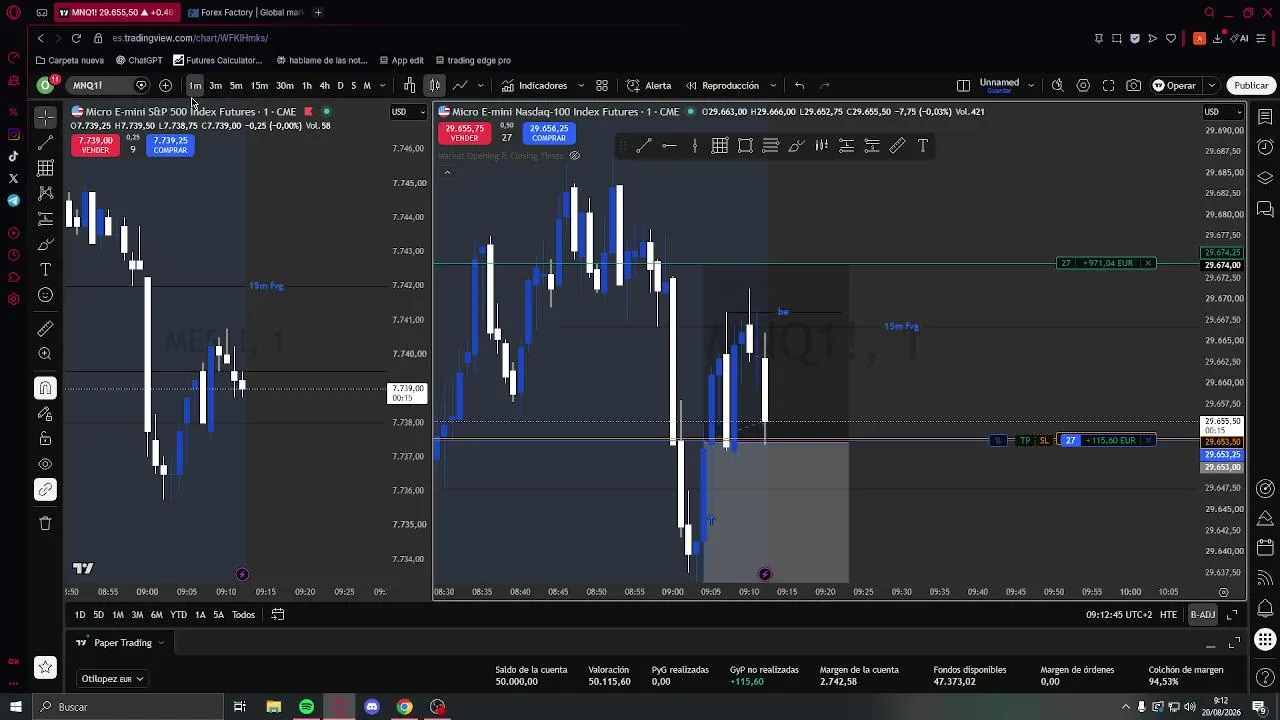Select table tool in floating drawing toolbar
The image size is (1280, 720).
[x=719, y=146]
